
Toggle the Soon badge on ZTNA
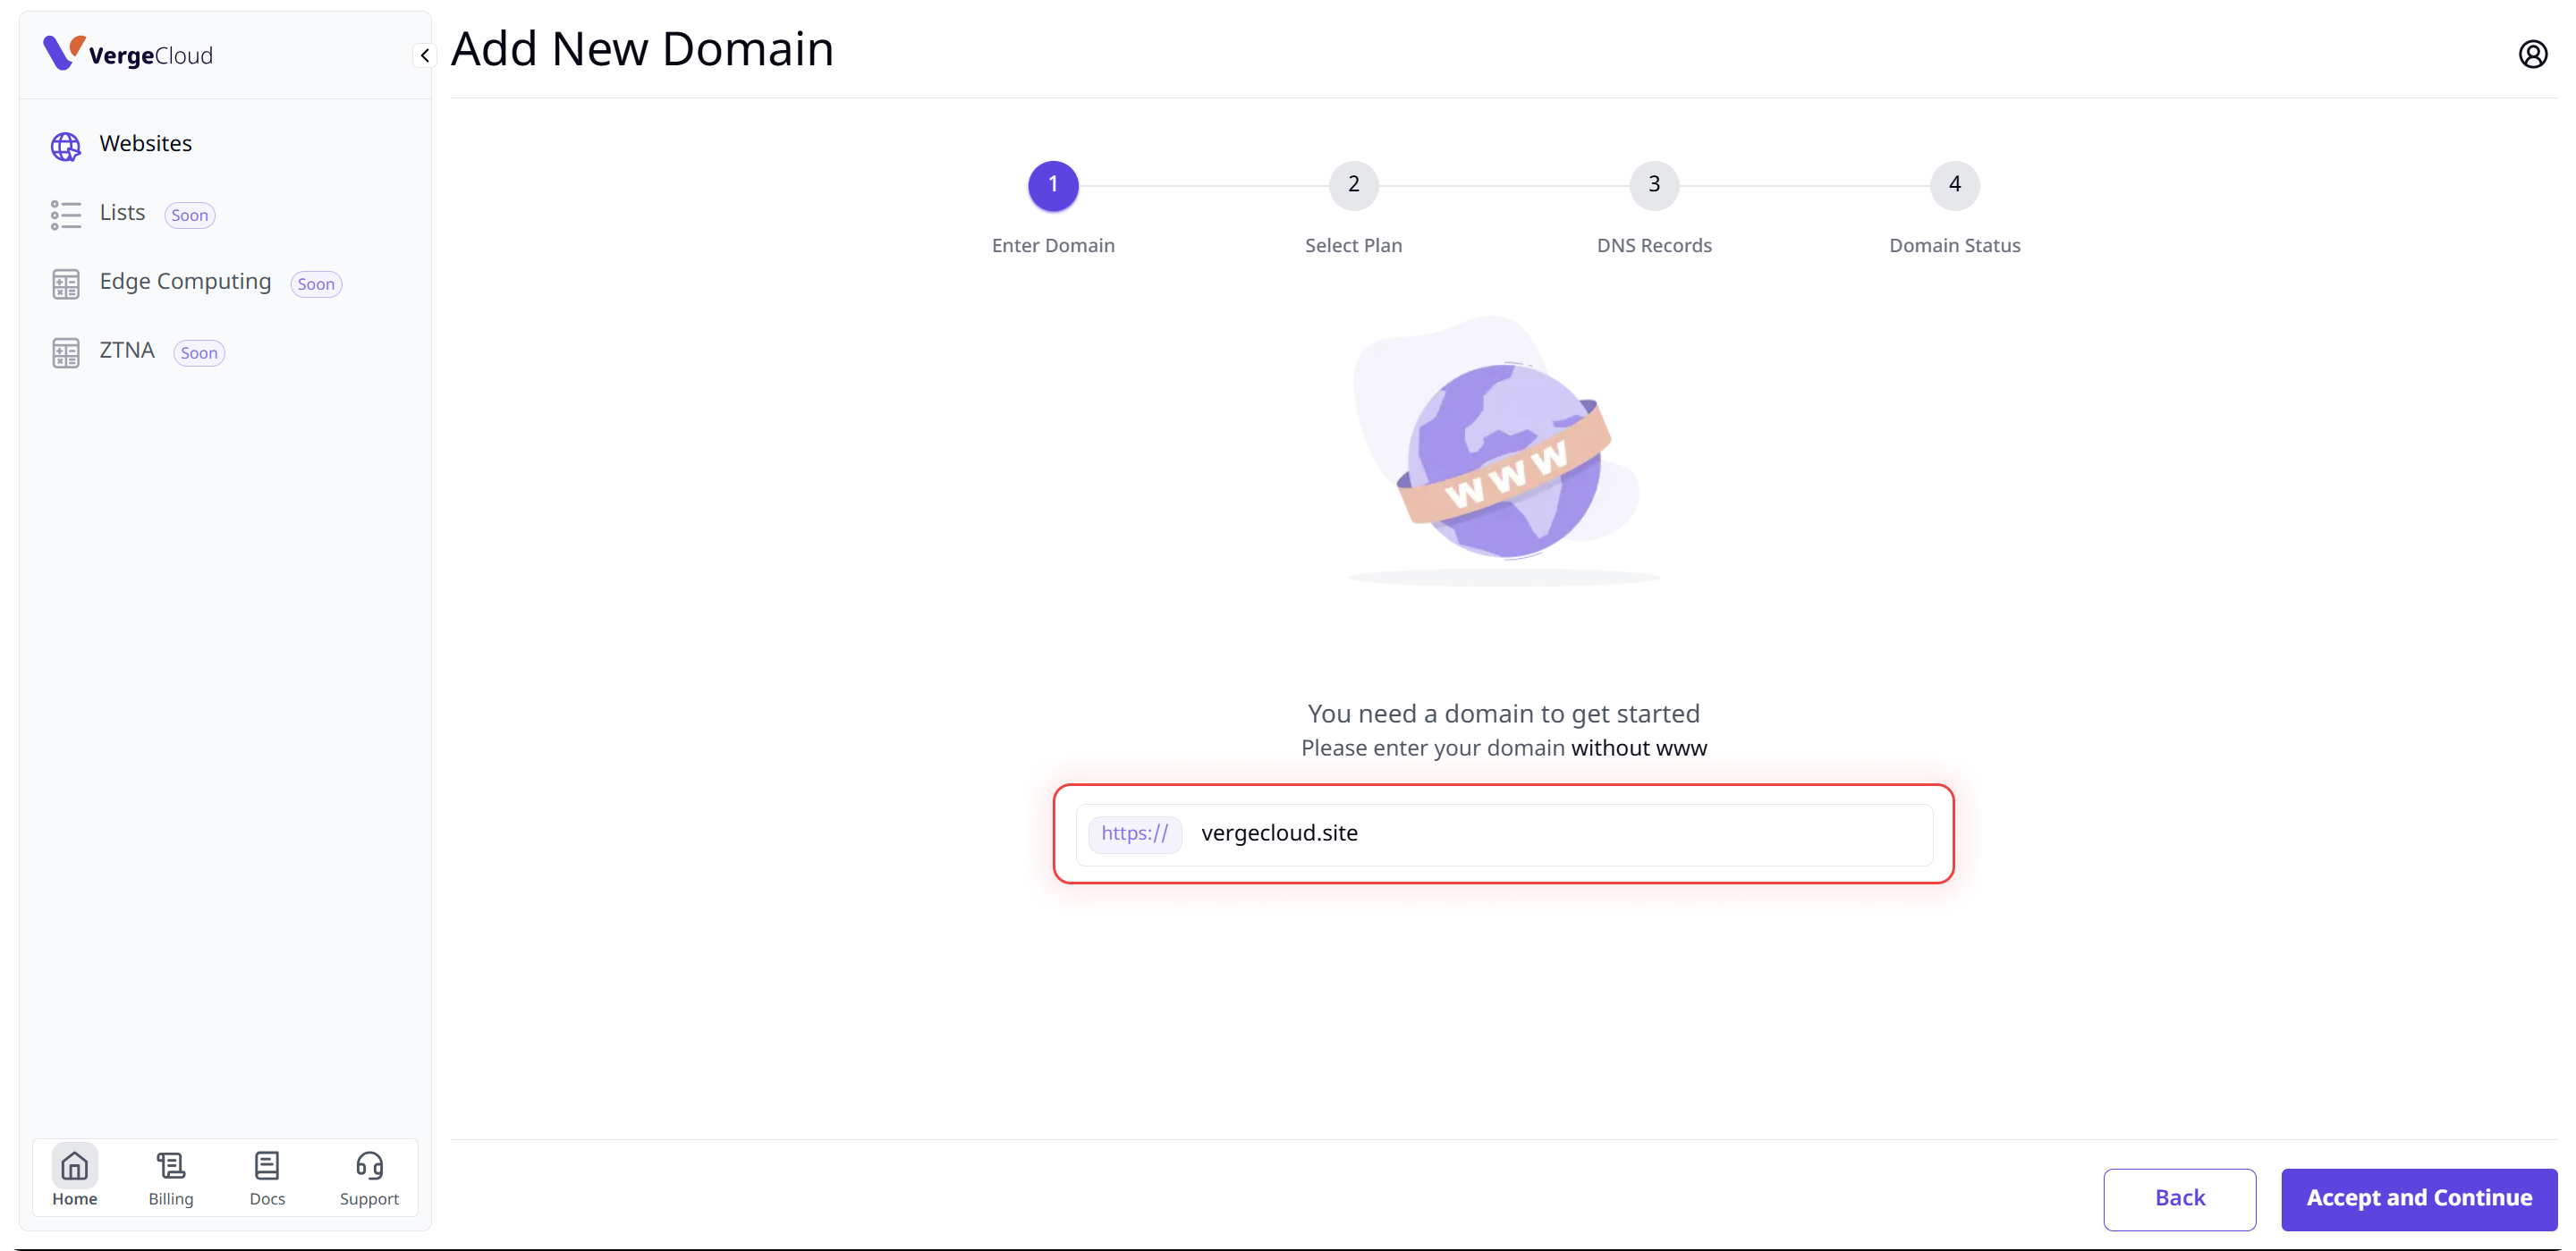pyautogui.click(x=196, y=351)
